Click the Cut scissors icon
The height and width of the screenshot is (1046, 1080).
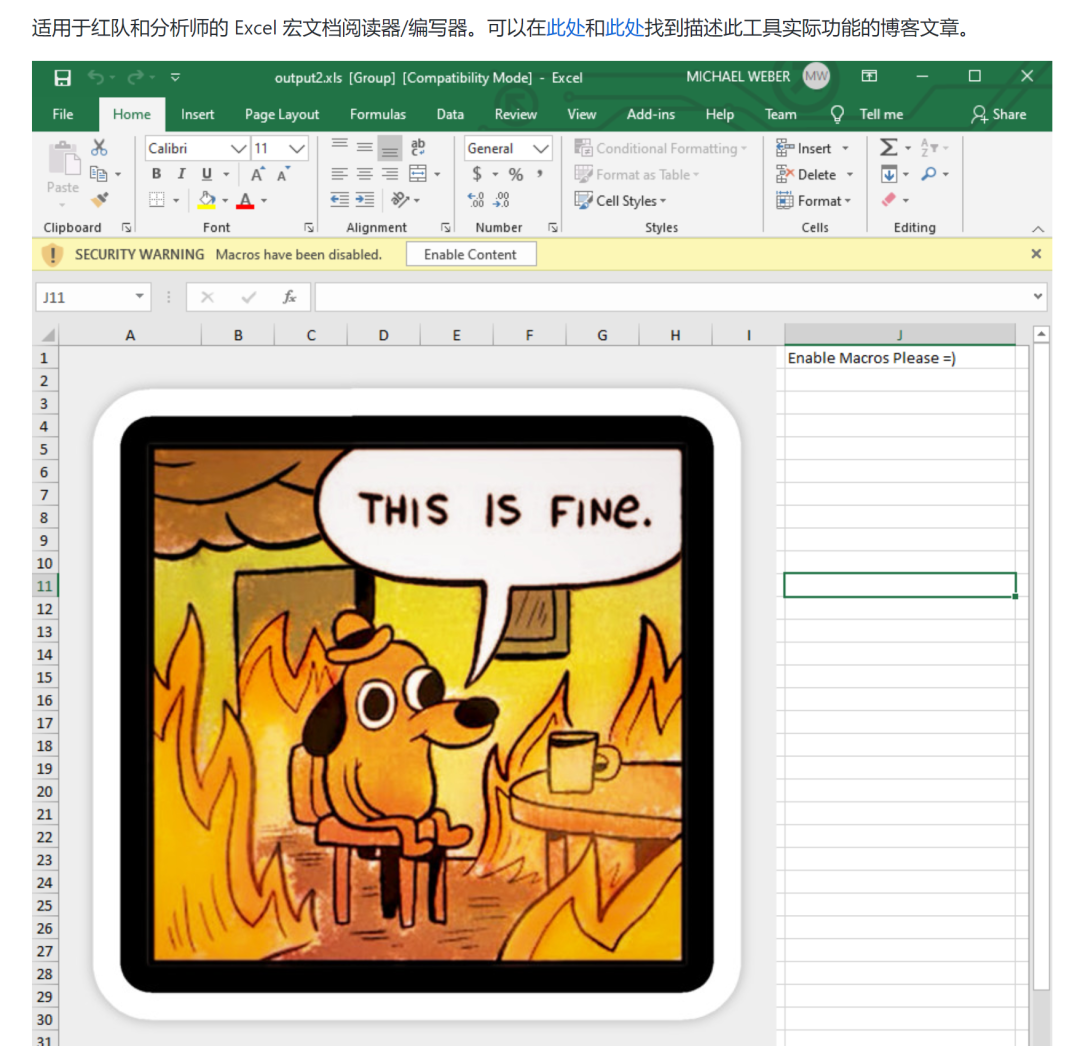(99, 147)
